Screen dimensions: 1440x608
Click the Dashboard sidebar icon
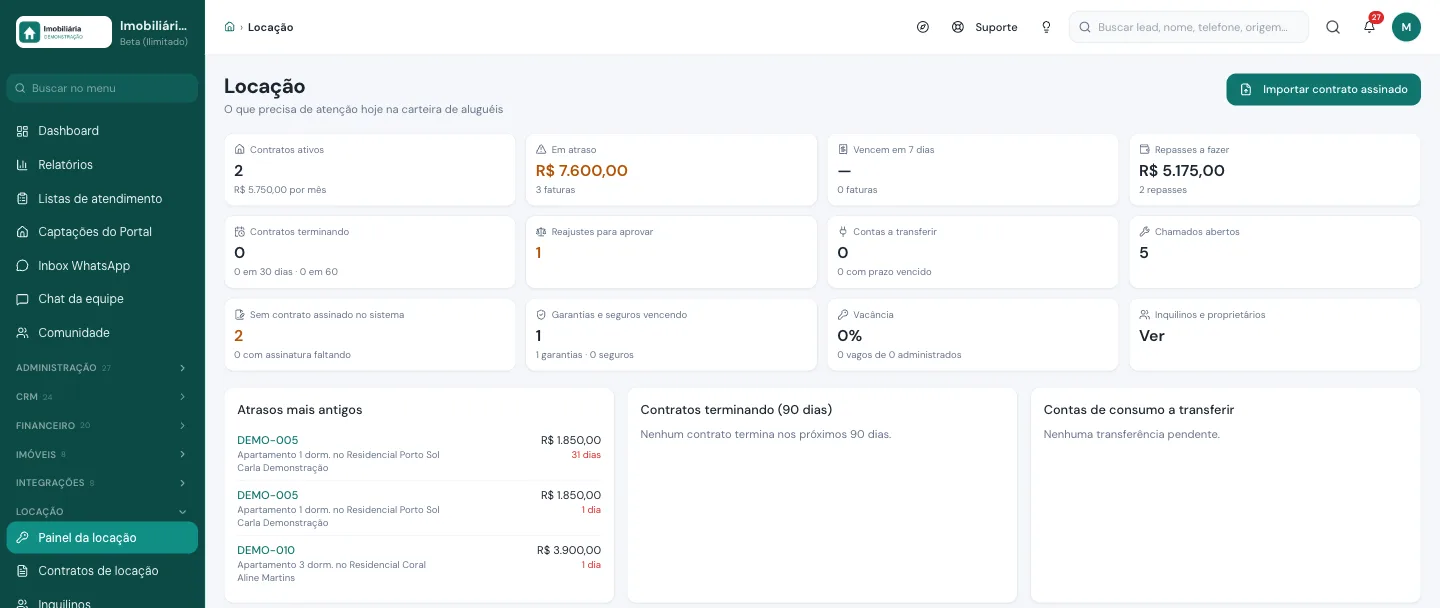[22, 131]
